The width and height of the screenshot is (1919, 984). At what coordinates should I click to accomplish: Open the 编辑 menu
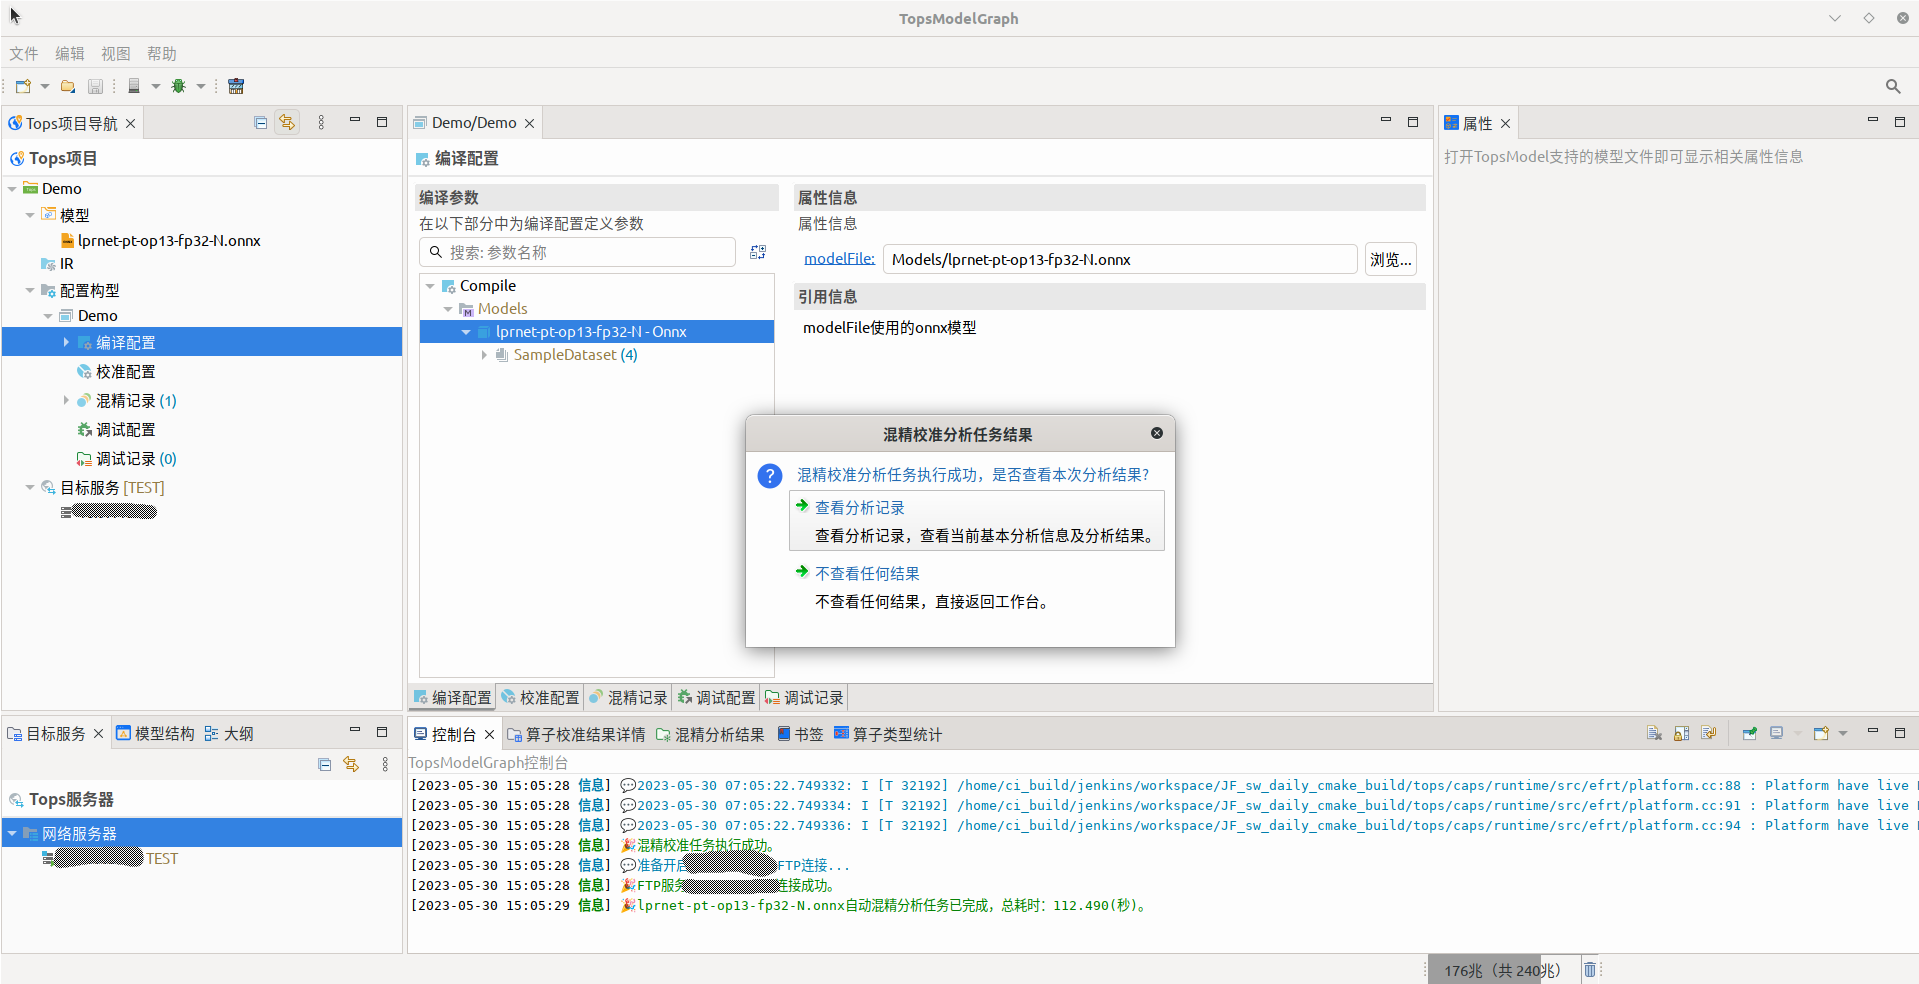tap(70, 53)
